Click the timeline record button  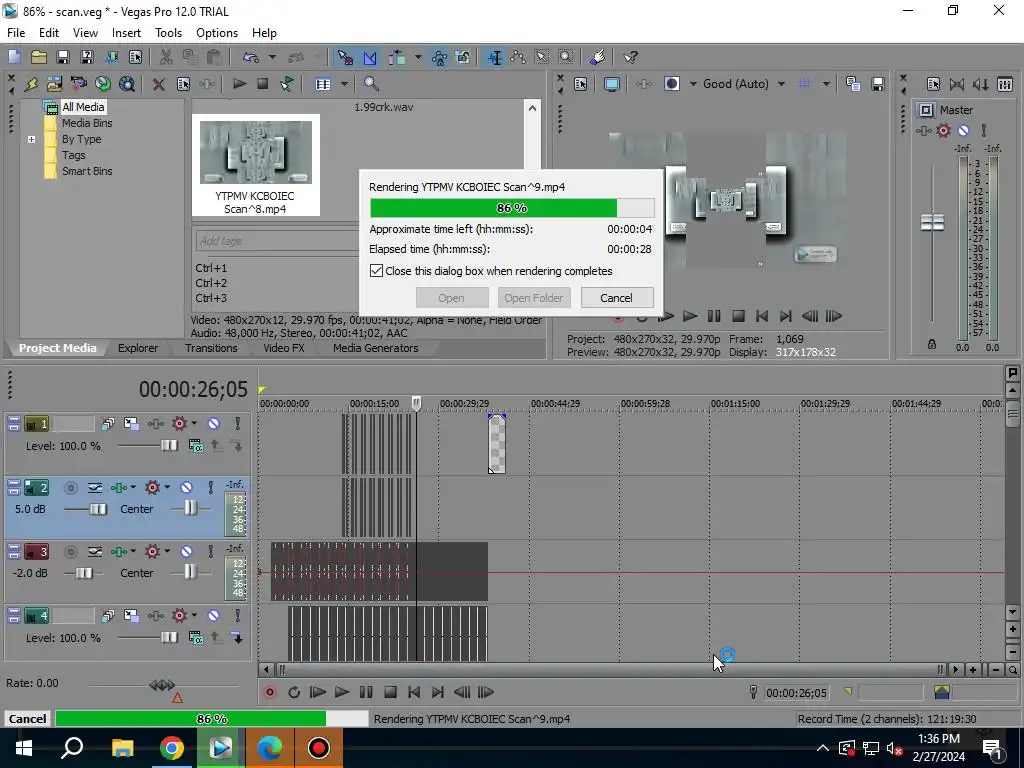(270, 692)
